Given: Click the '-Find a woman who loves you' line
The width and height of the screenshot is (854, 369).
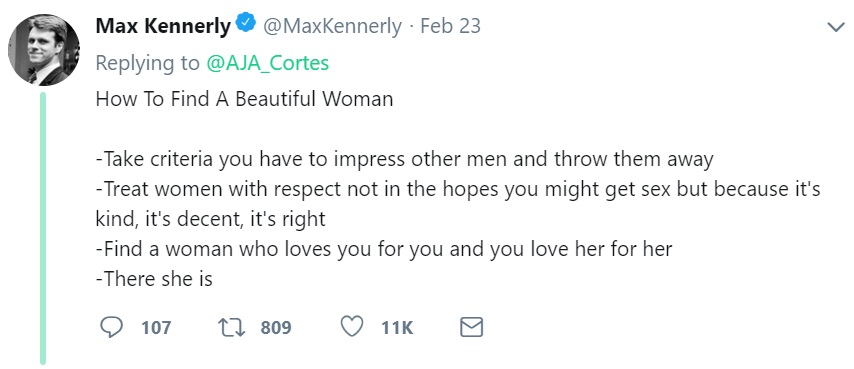Looking at the screenshot, I should pos(384,249).
